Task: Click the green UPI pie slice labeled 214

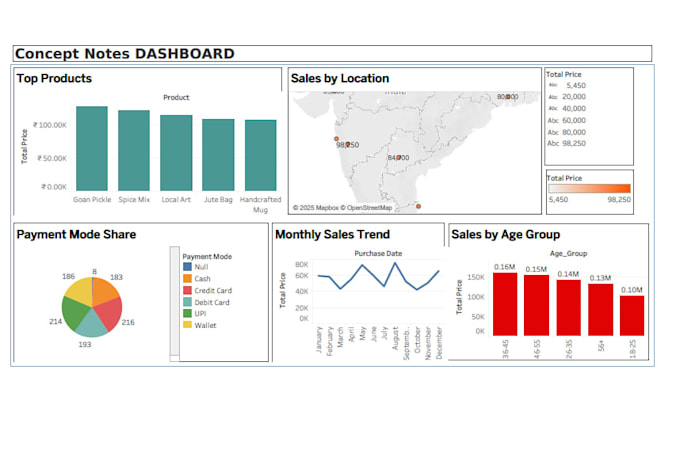Action: click(75, 312)
